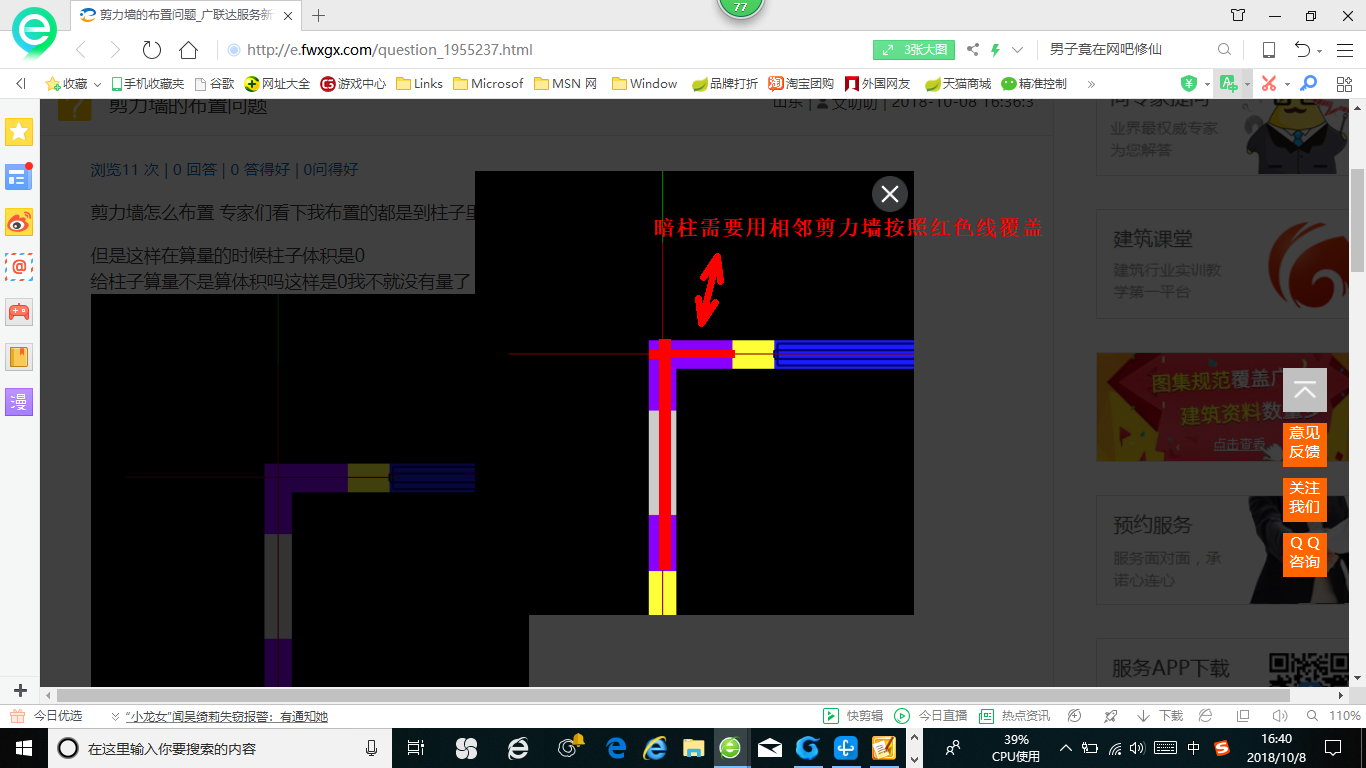Open the Microsof bookmark folder

[488, 84]
